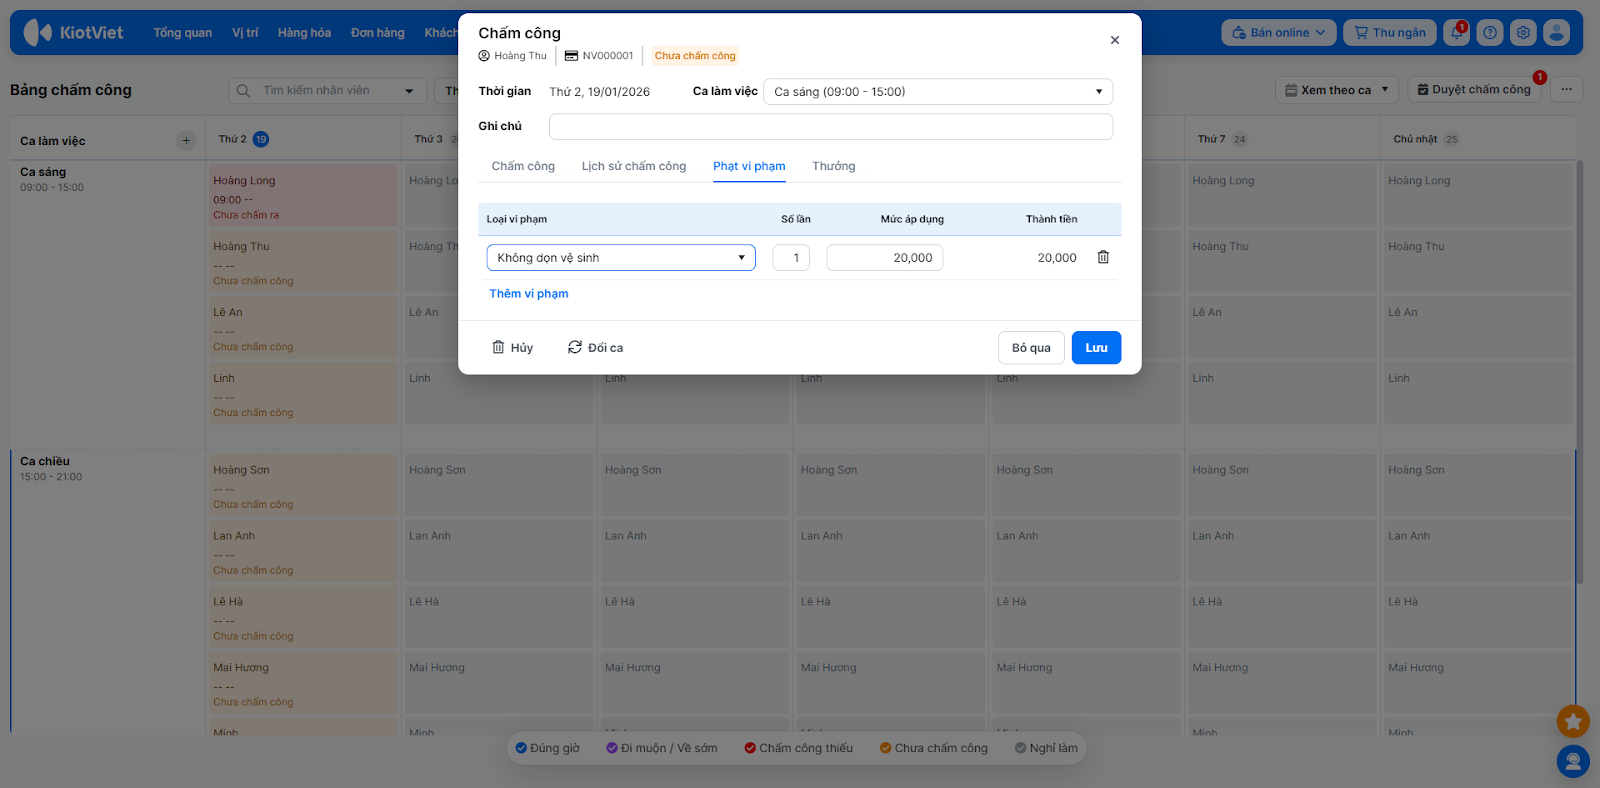Open the Thu ngân cashier screen
The width and height of the screenshot is (1600, 788).
point(1390,33)
